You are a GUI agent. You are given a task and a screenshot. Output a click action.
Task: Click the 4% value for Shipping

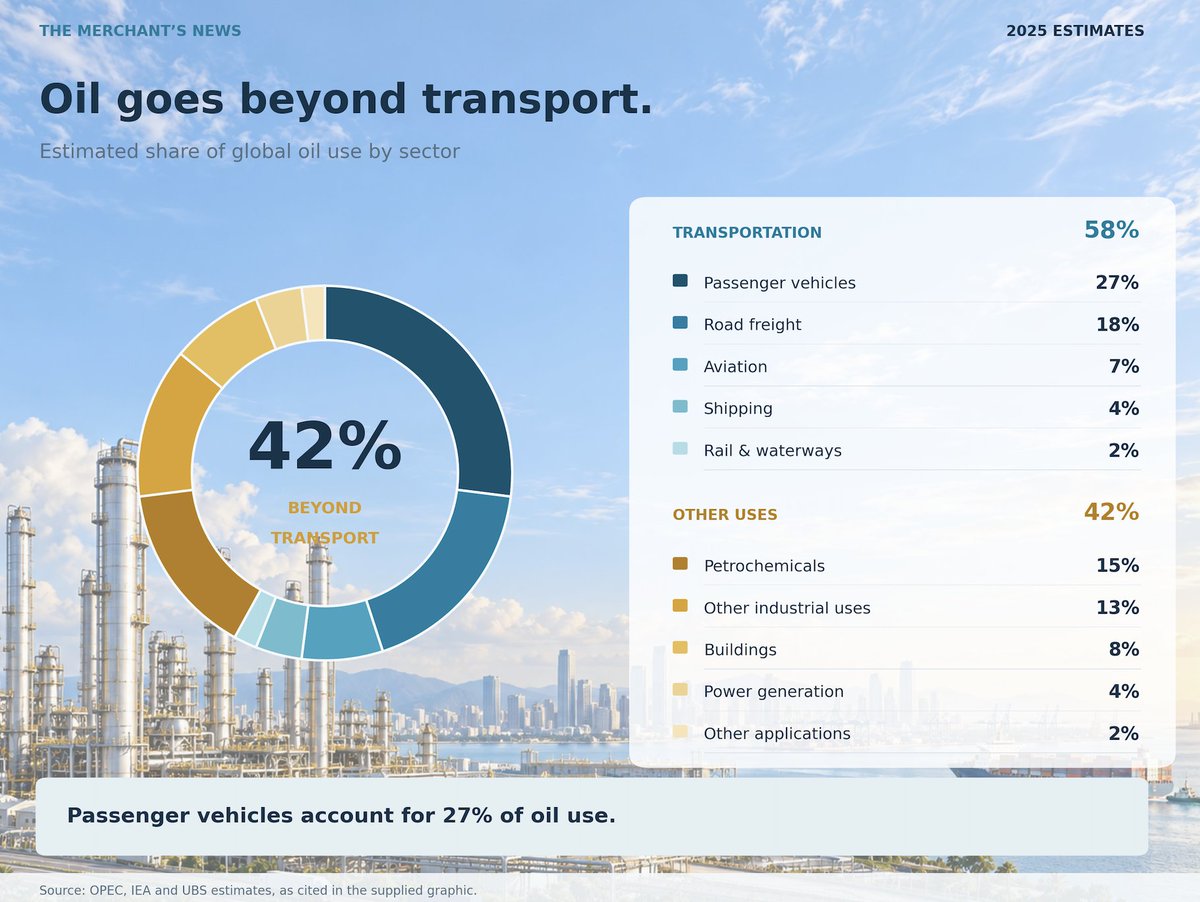1124,409
